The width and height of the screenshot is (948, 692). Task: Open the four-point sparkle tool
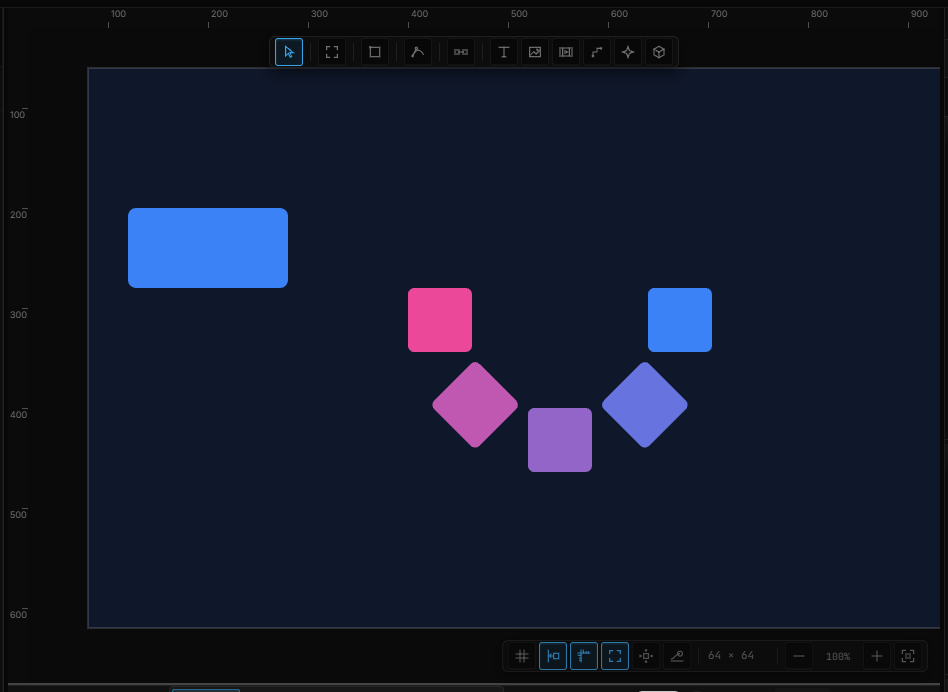628,52
